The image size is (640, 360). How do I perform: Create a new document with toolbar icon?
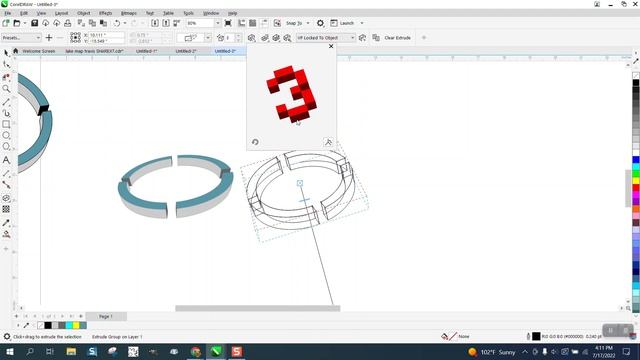click(x=6, y=23)
